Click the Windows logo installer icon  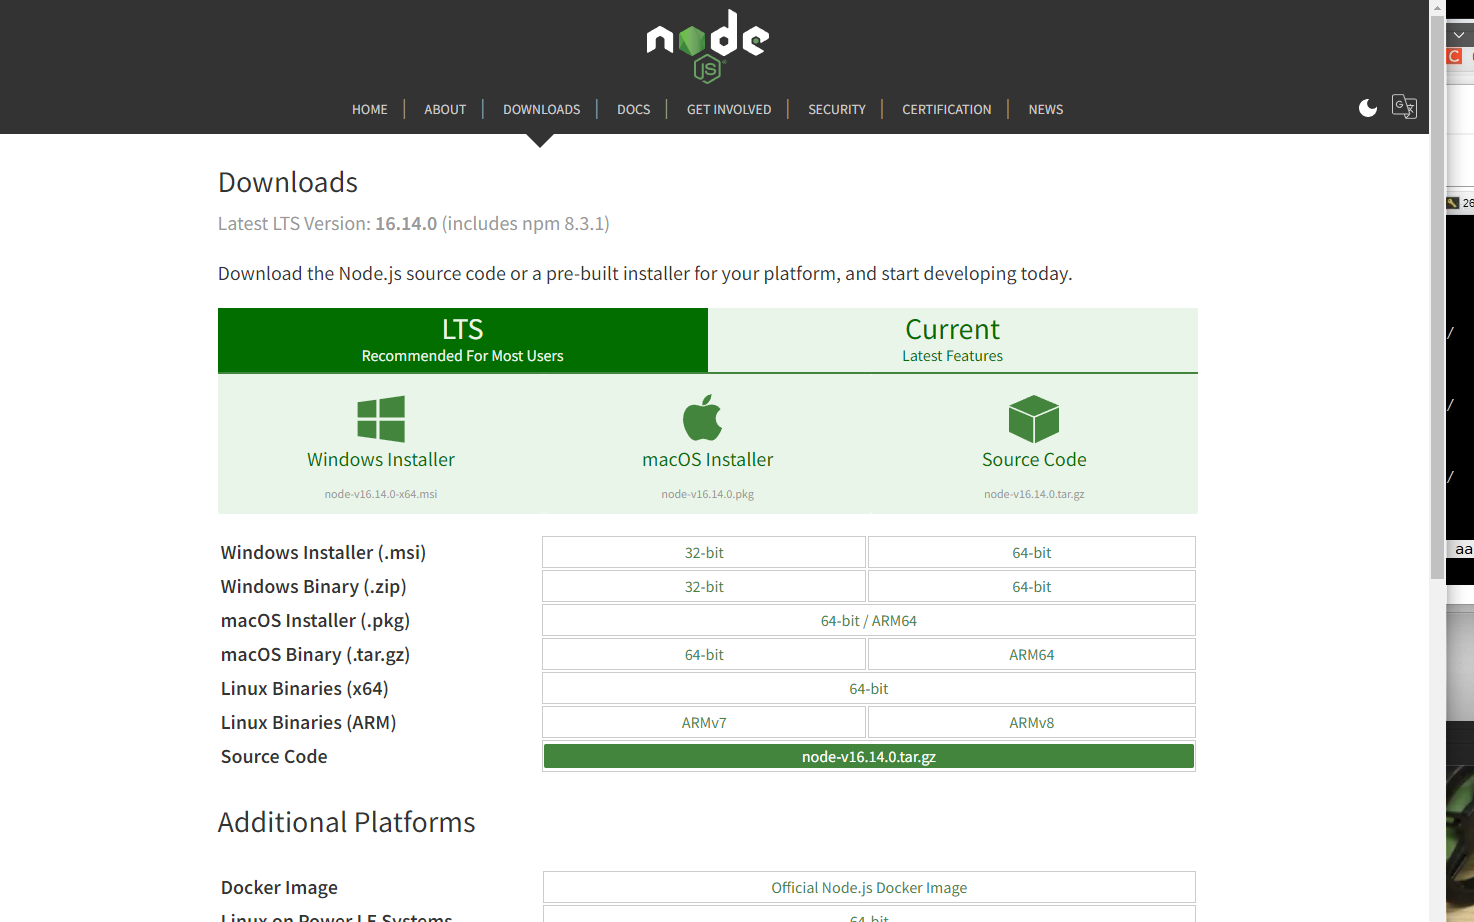coord(381,419)
